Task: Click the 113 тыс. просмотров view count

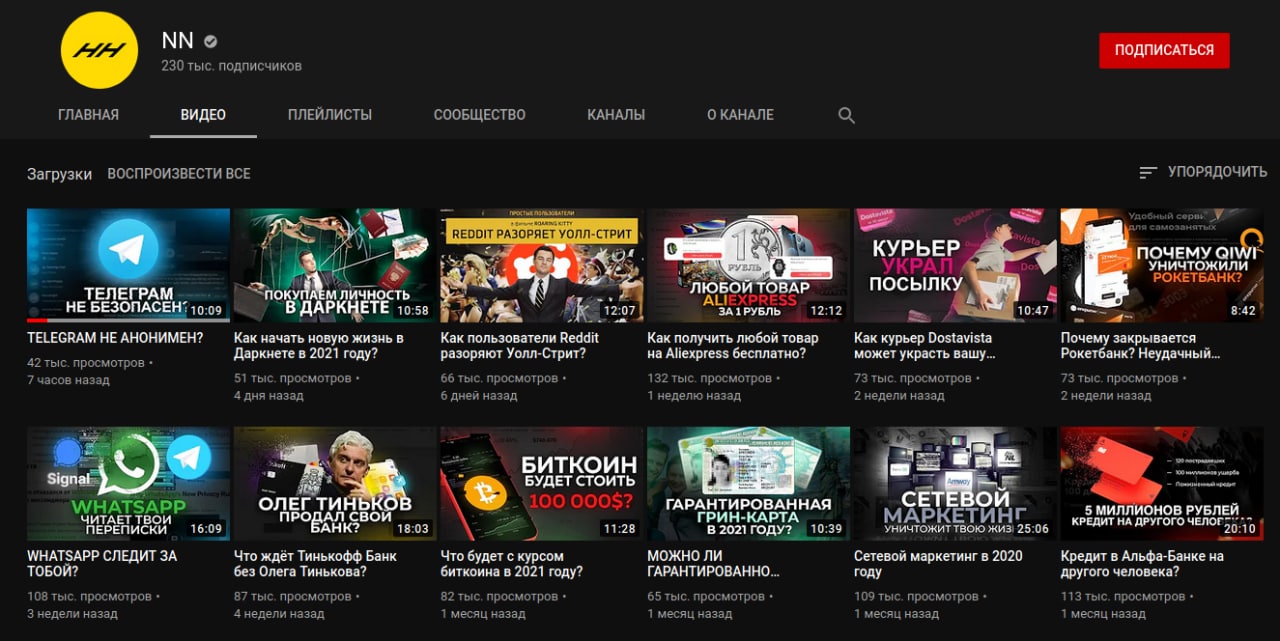Action: point(1123,597)
